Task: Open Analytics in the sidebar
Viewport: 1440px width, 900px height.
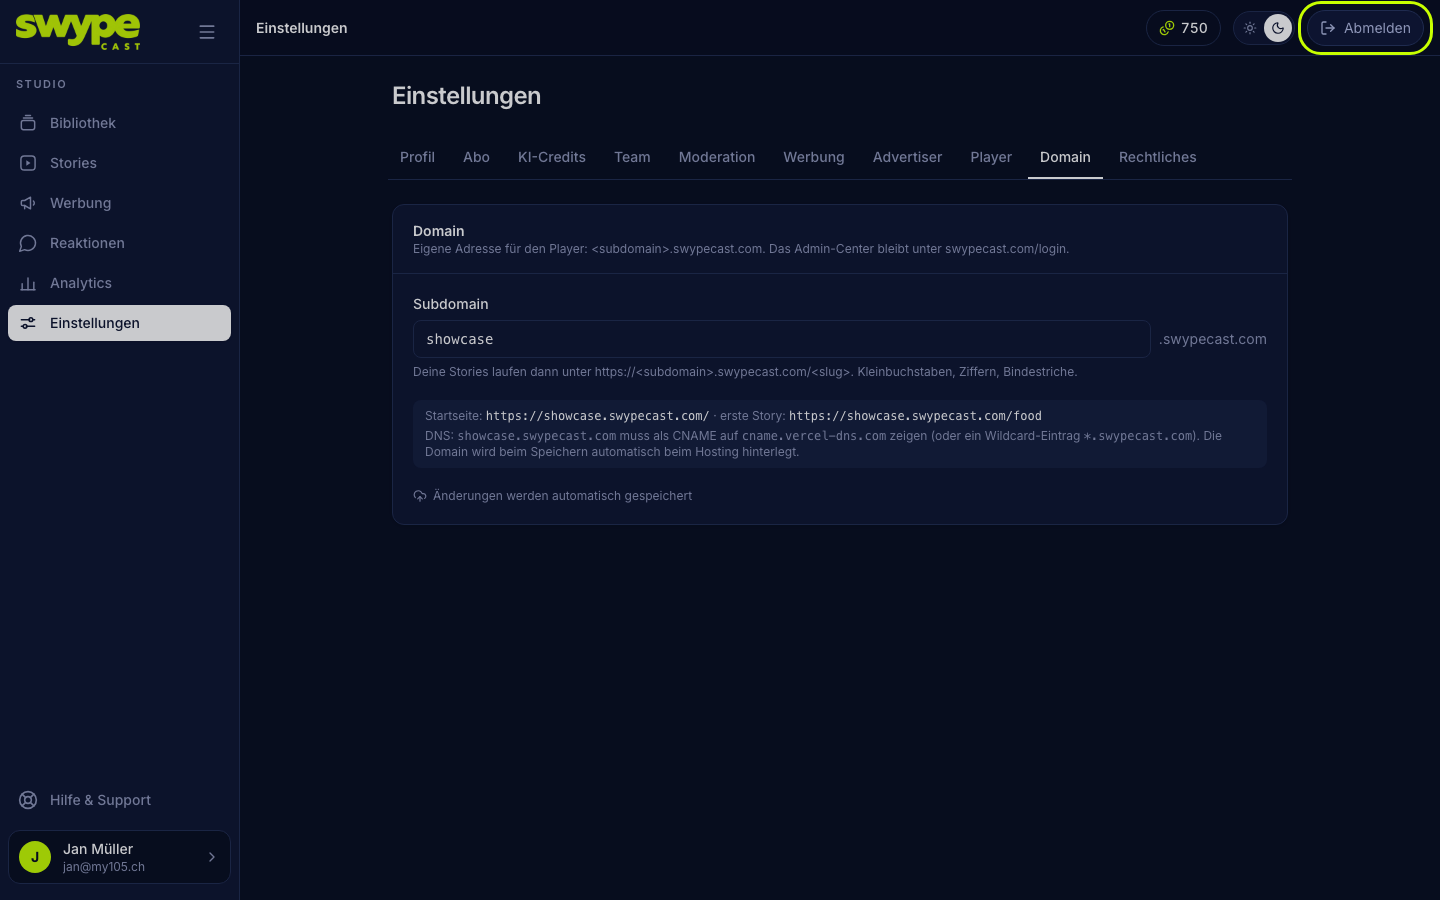Action: [120, 283]
